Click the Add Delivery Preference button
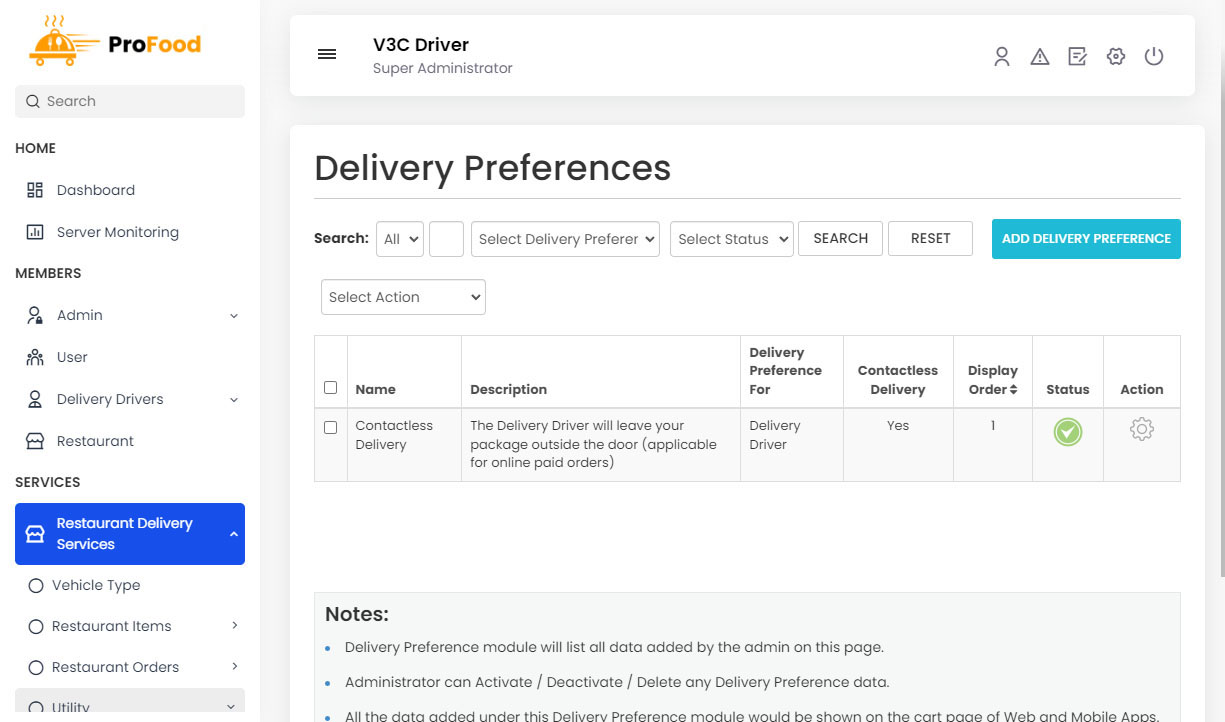Image resolution: width=1225 pixels, height=722 pixels. coord(1086,239)
